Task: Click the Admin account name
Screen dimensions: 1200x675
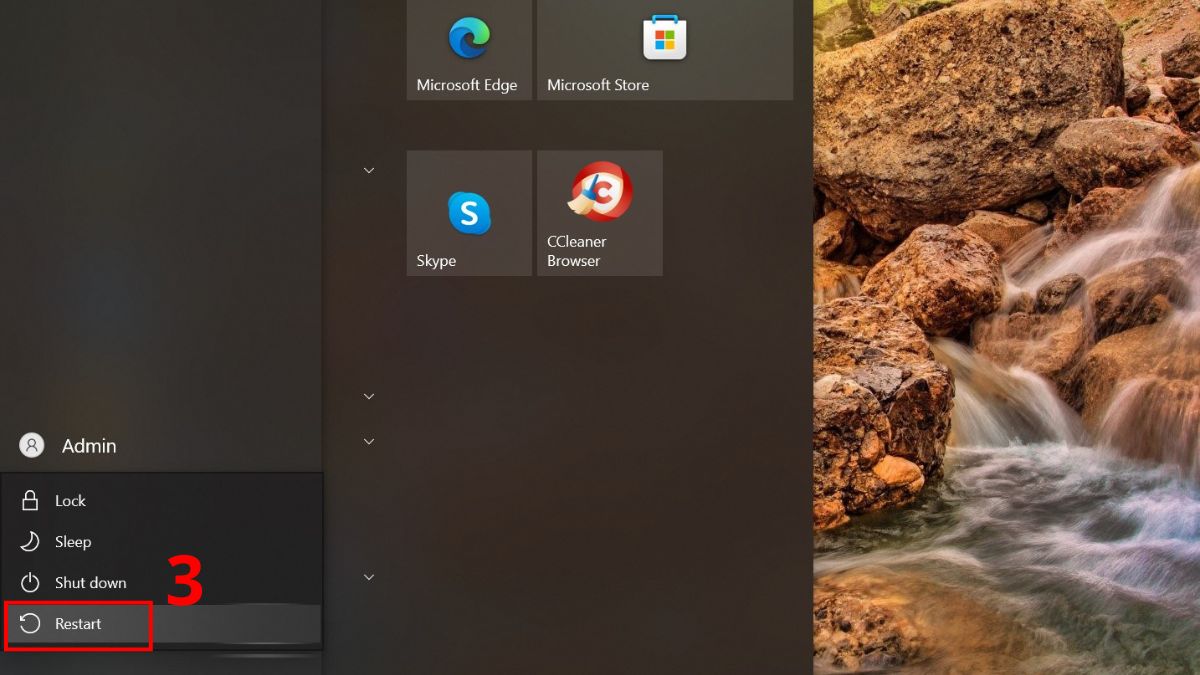Action: (x=89, y=446)
